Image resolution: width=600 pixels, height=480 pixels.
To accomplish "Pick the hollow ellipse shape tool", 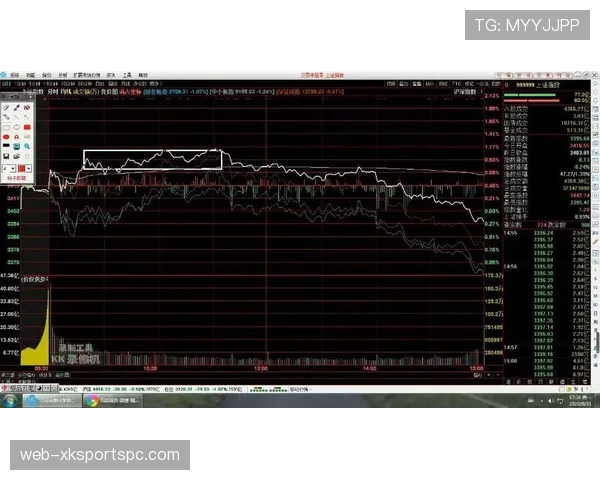I will coord(16,127).
